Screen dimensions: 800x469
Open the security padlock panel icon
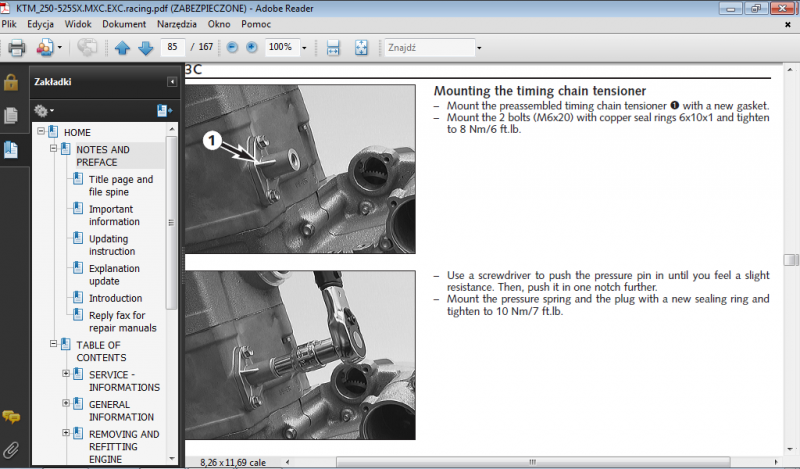click(x=11, y=82)
